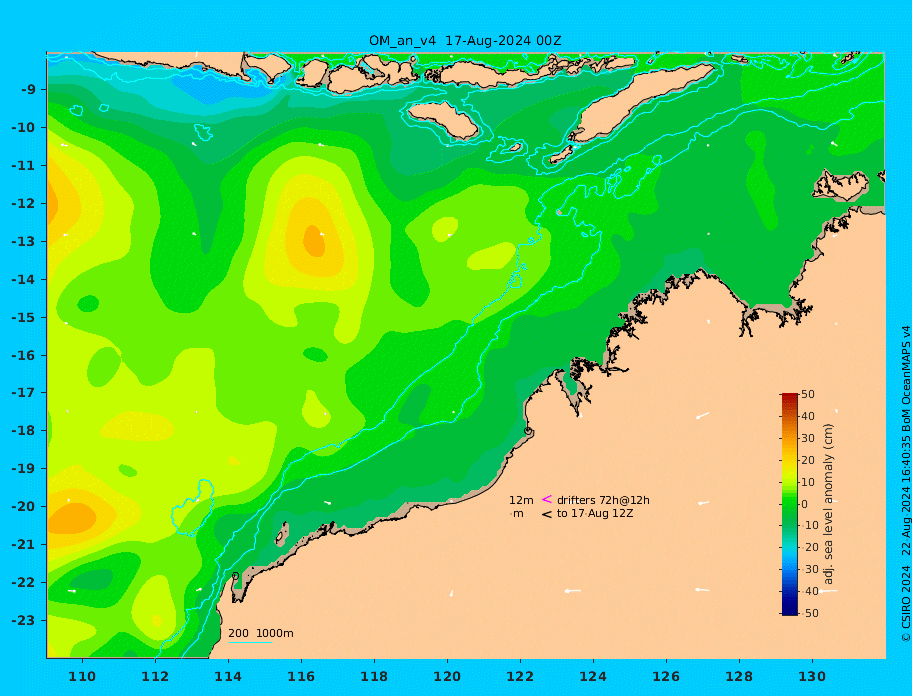Click latitude axis label -22
Image resolution: width=912 pixels, height=696 pixels.
[24, 583]
